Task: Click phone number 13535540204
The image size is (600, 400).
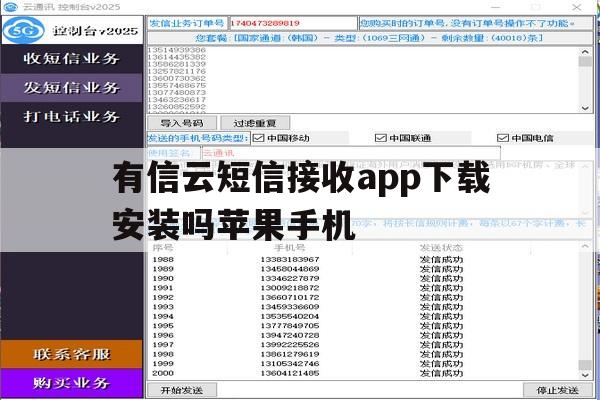Action: 290,316
